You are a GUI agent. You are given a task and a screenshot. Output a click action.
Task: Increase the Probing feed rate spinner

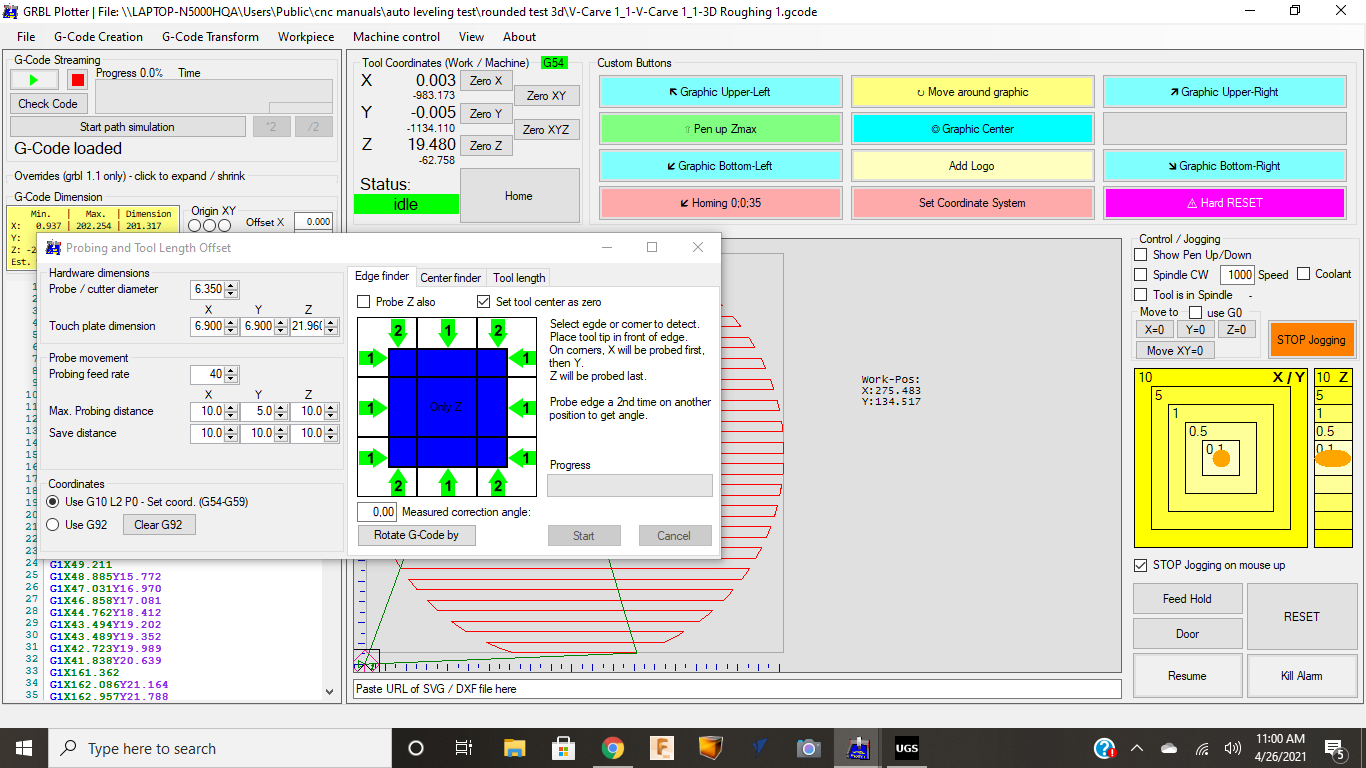click(x=232, y=370)
